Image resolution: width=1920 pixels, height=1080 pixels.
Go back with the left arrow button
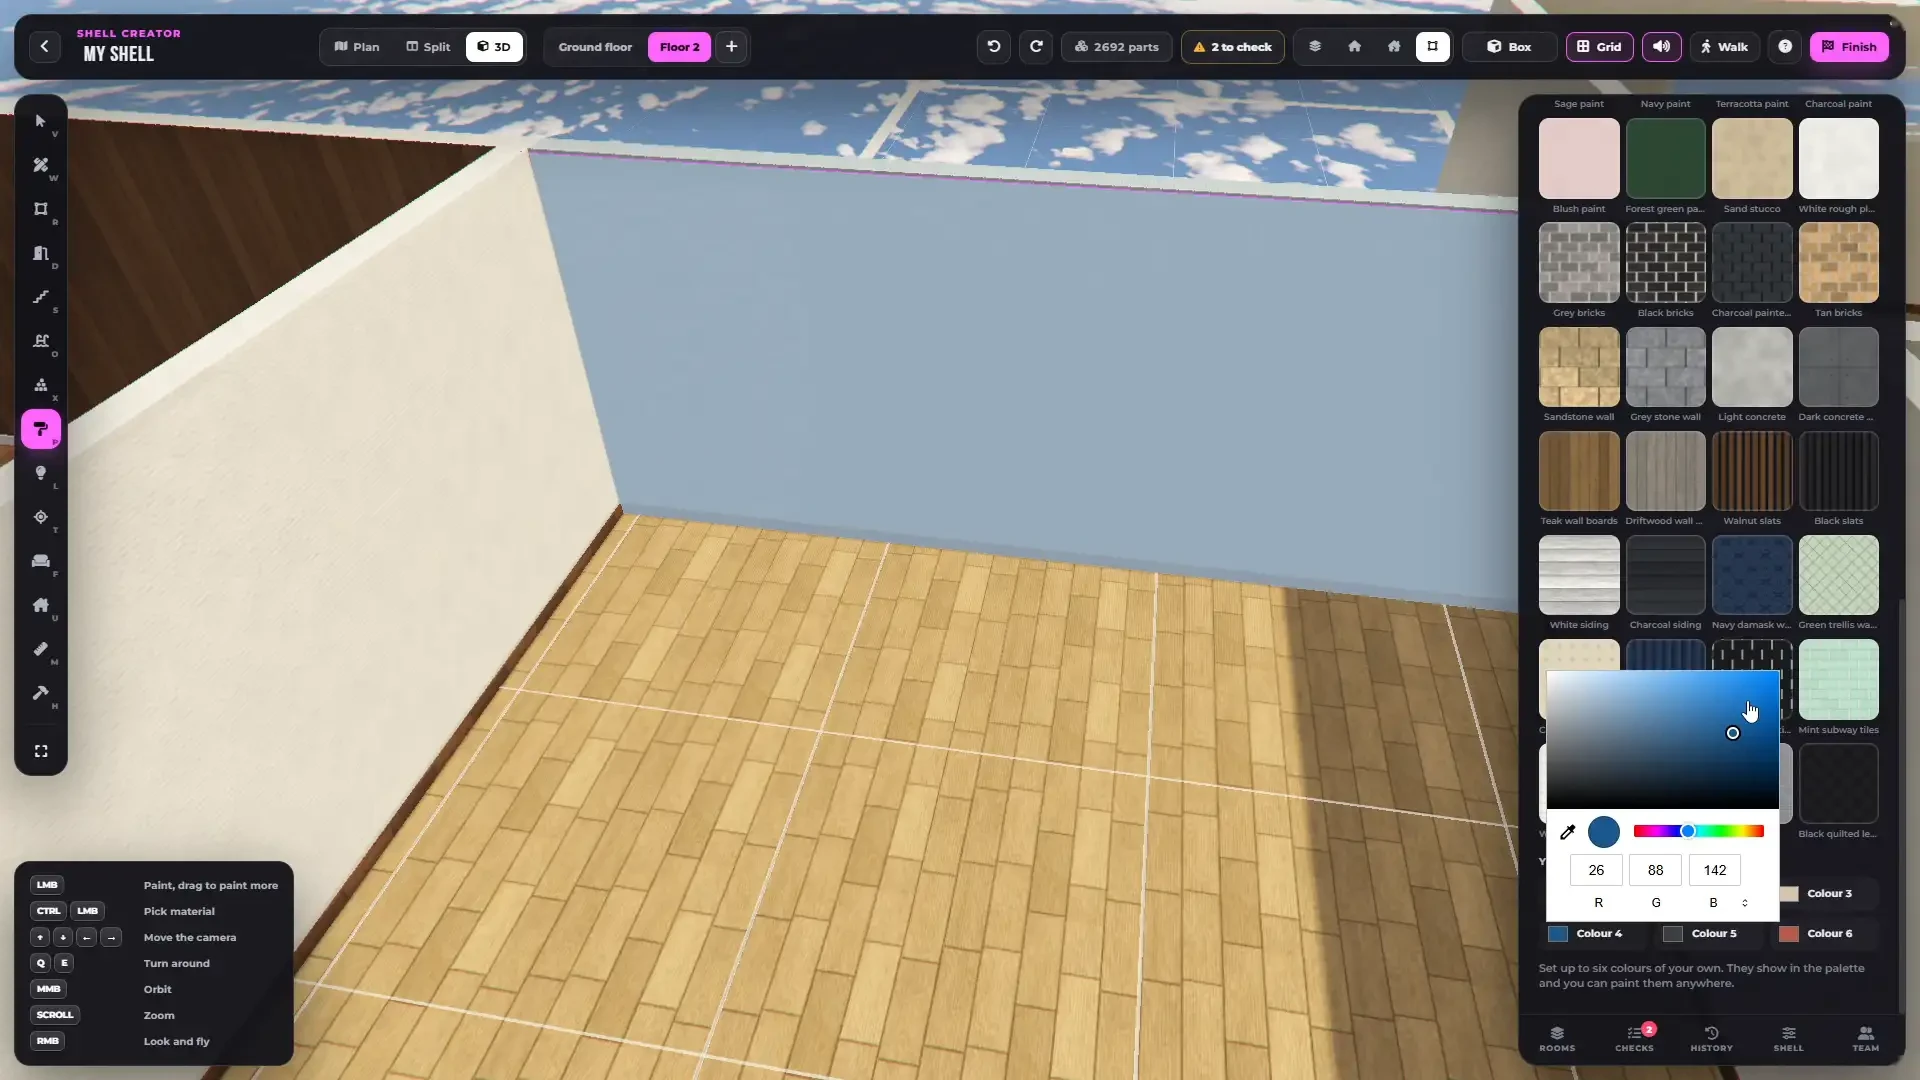(44, 46)
